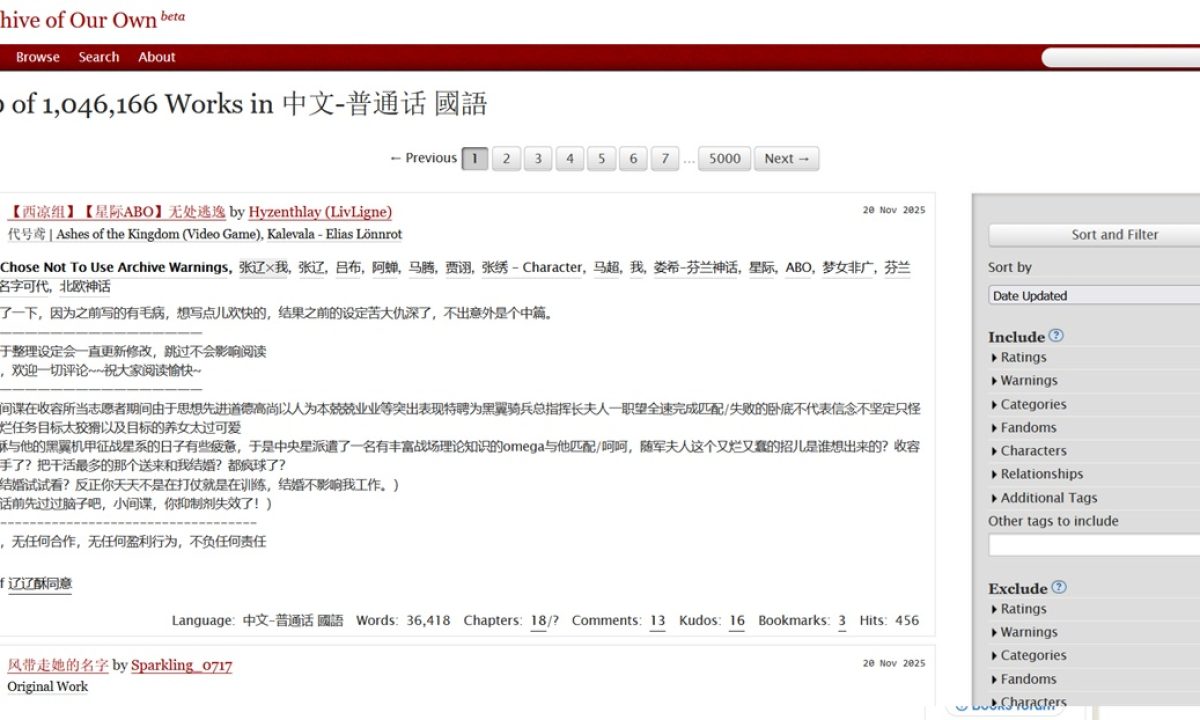Open the Sort by dropdown showing Date Updated
The height and width of the screenshot is (720, 1200).
tap(1092, 295)
